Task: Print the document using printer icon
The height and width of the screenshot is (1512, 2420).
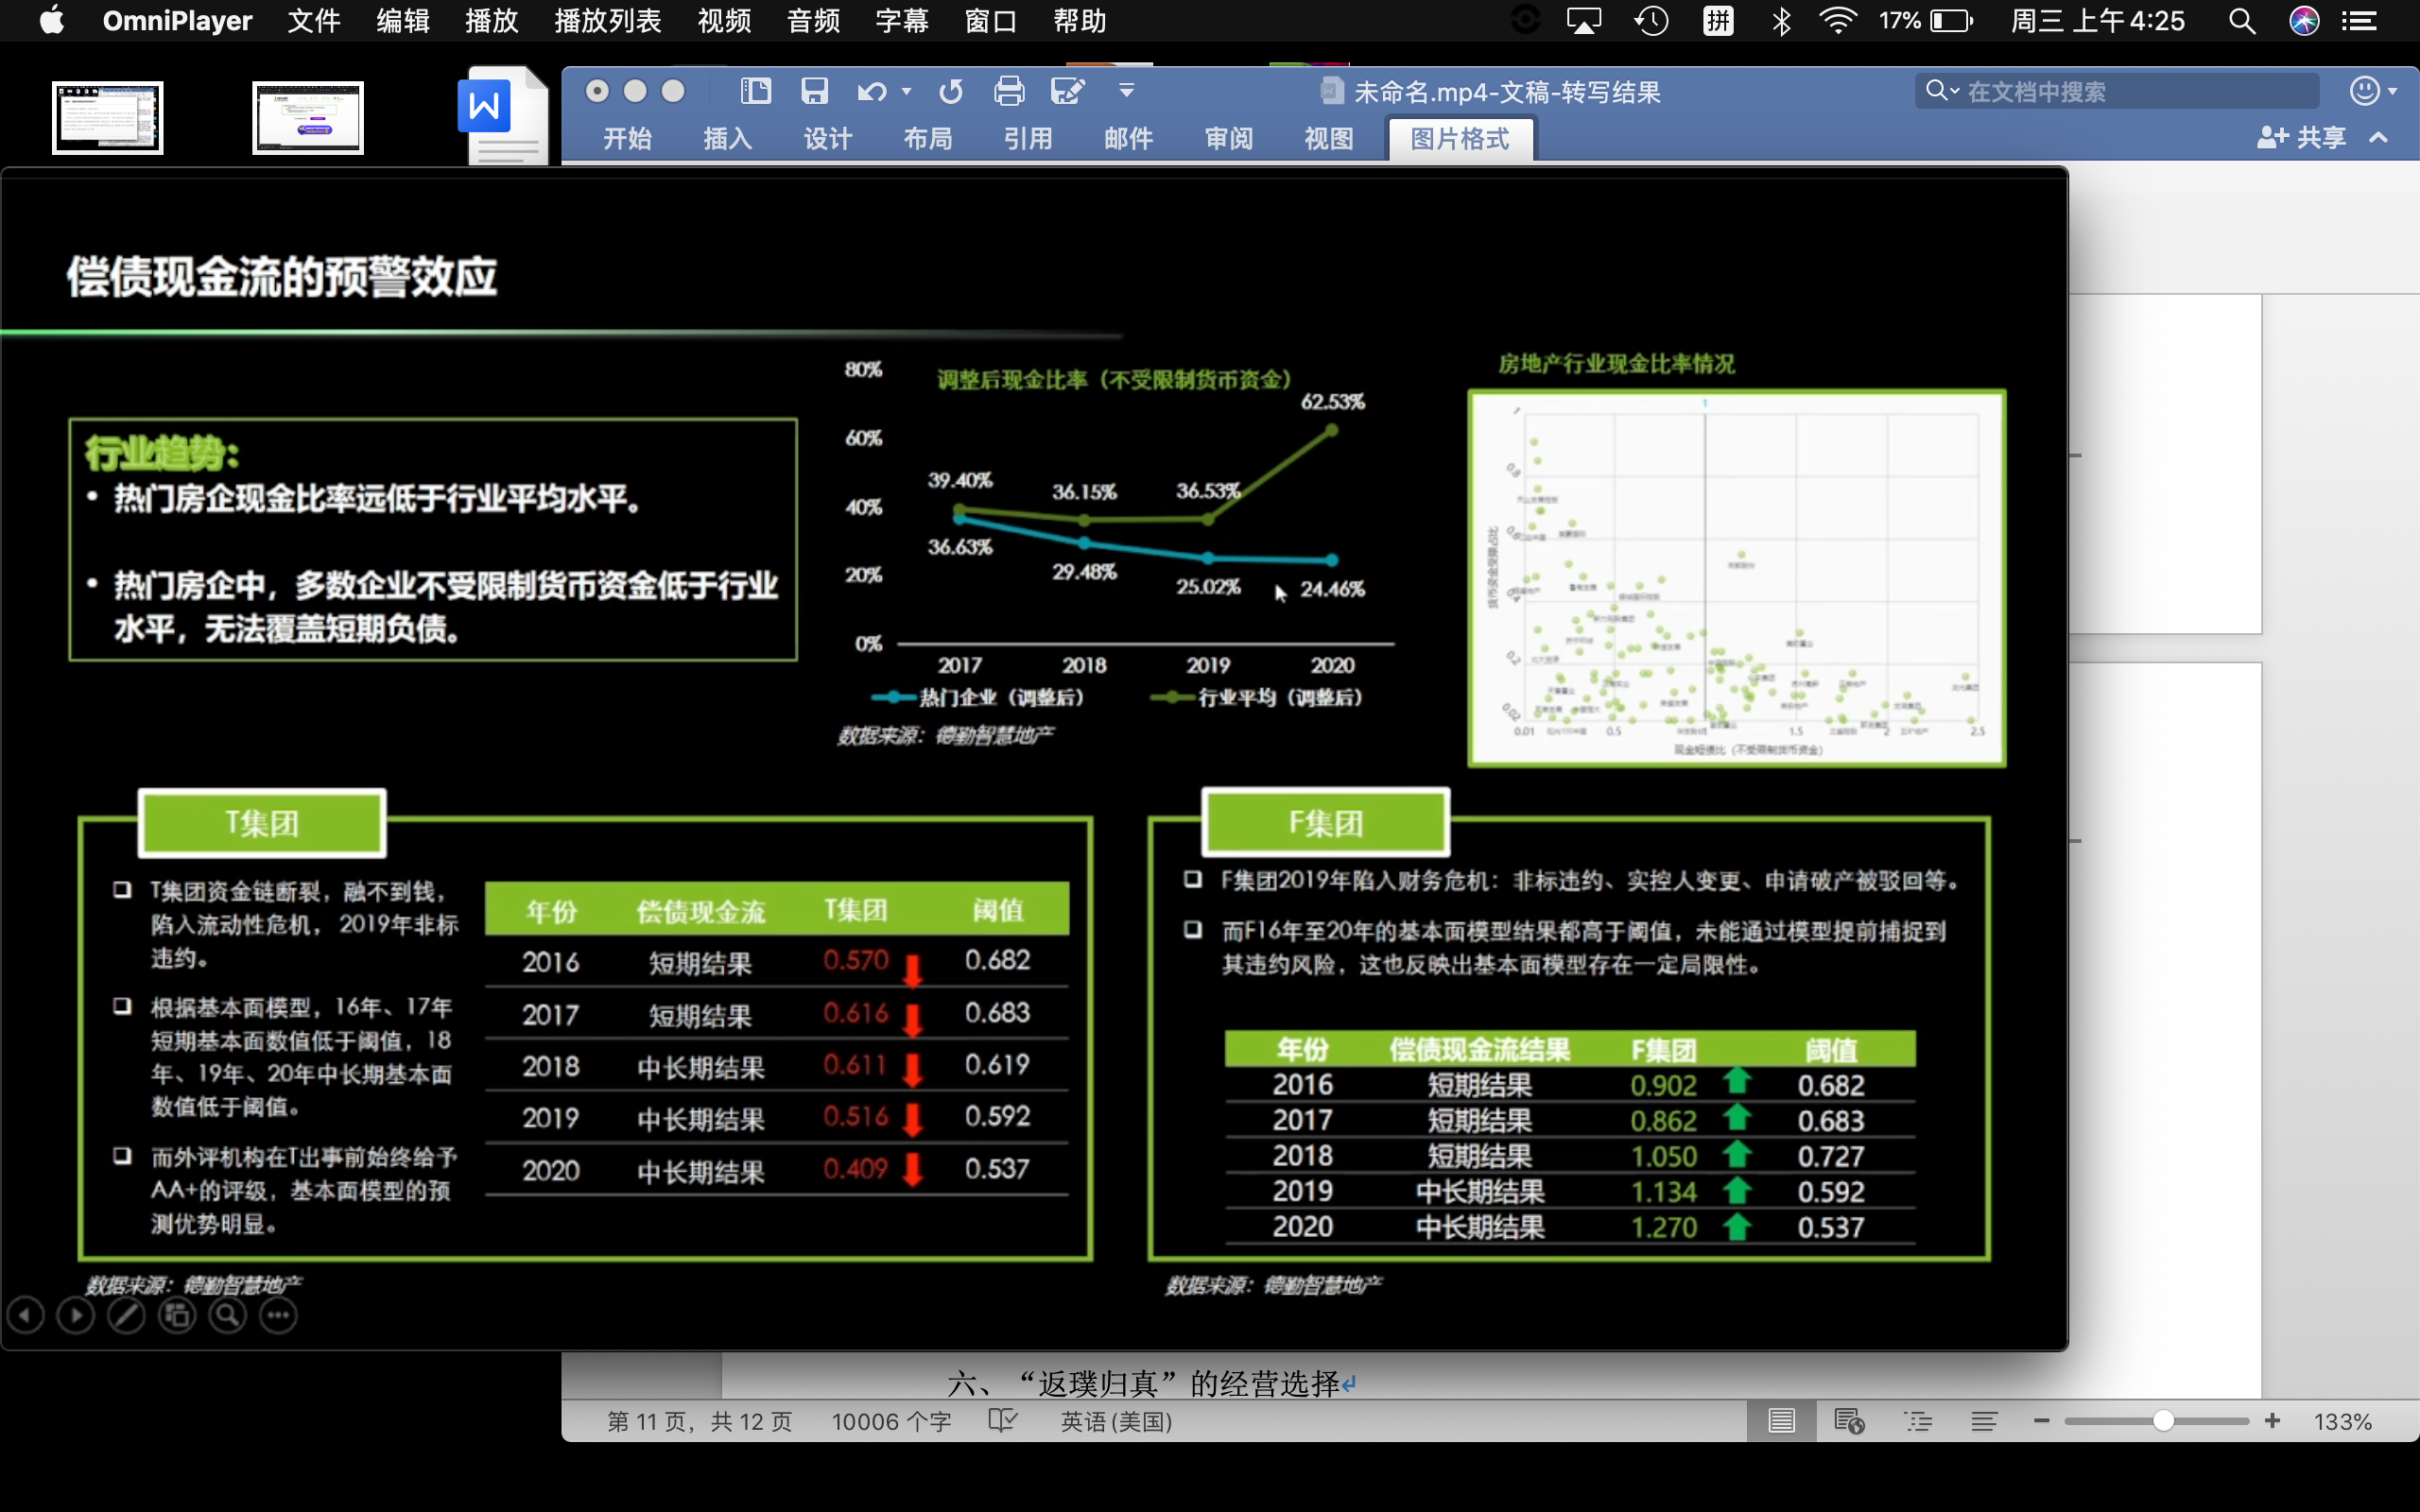Action: (1009, 91)
